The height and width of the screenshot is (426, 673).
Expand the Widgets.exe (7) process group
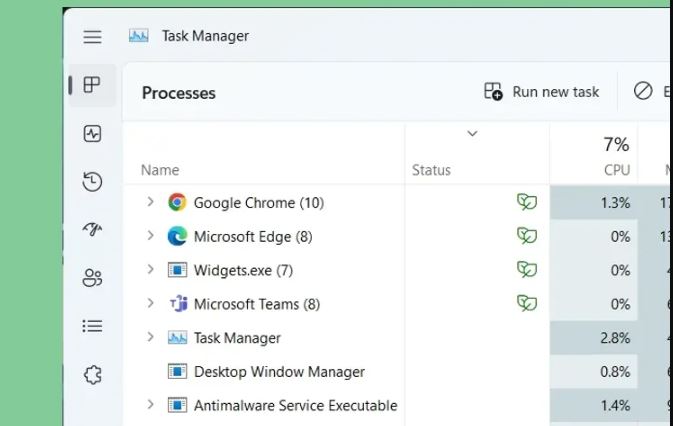coord(150,269)
